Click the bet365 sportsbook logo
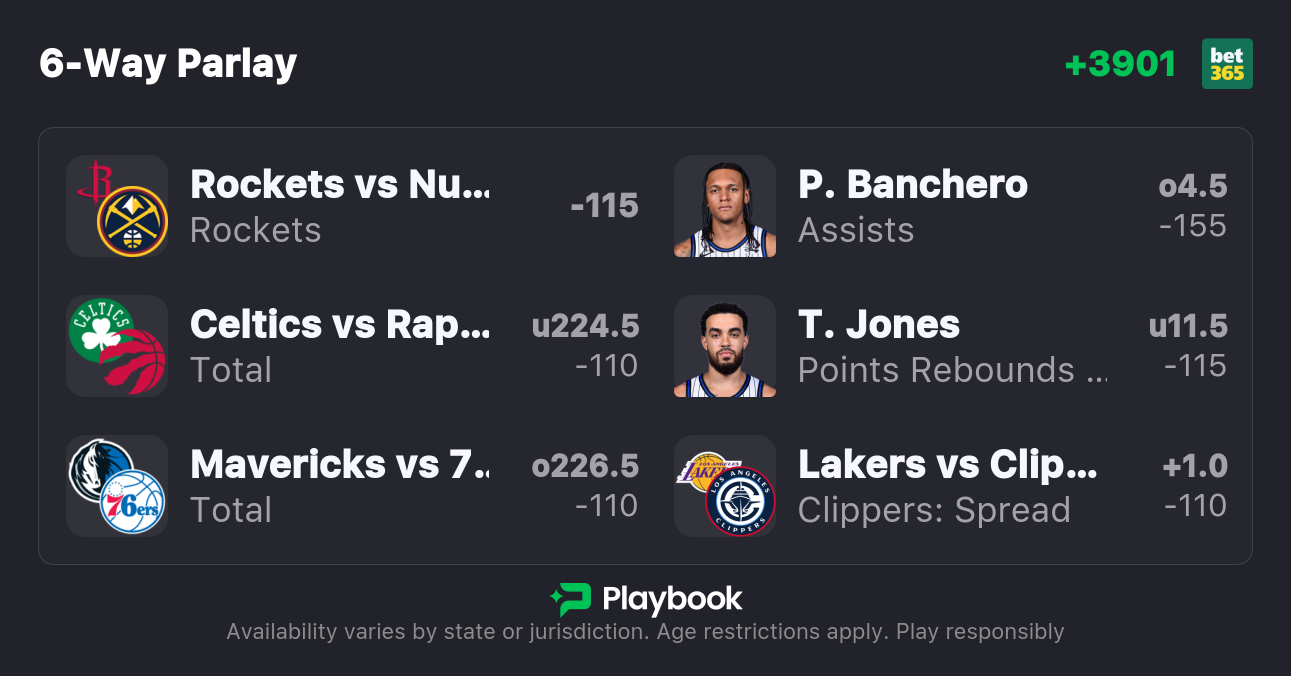The width and height of the screenshot is (1291, 676). point(1227,64)
